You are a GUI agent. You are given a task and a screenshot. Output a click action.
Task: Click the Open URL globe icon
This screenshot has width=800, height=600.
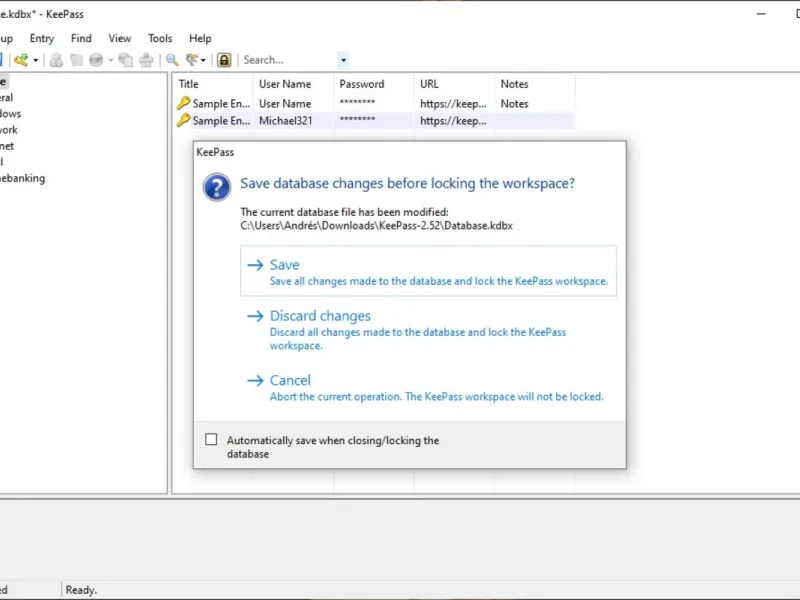point(96,60)
